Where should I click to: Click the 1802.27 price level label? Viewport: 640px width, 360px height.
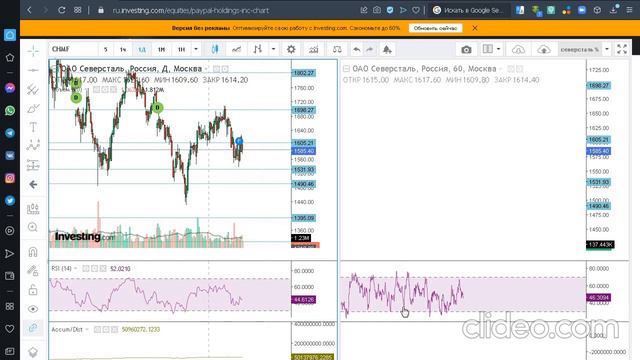pyautogui.click(x=304, y=73)
